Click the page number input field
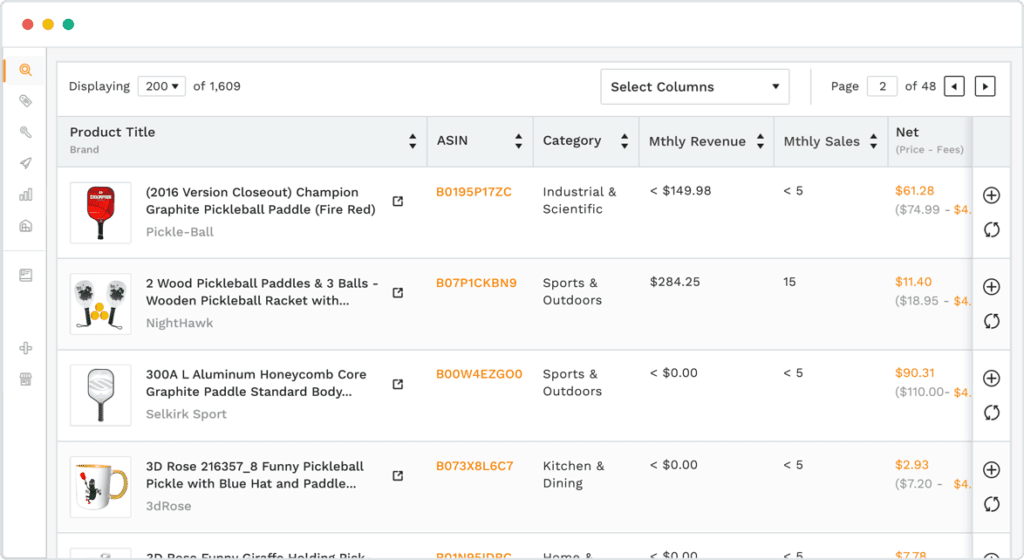The image size is (1024, 560). (882, 87)
